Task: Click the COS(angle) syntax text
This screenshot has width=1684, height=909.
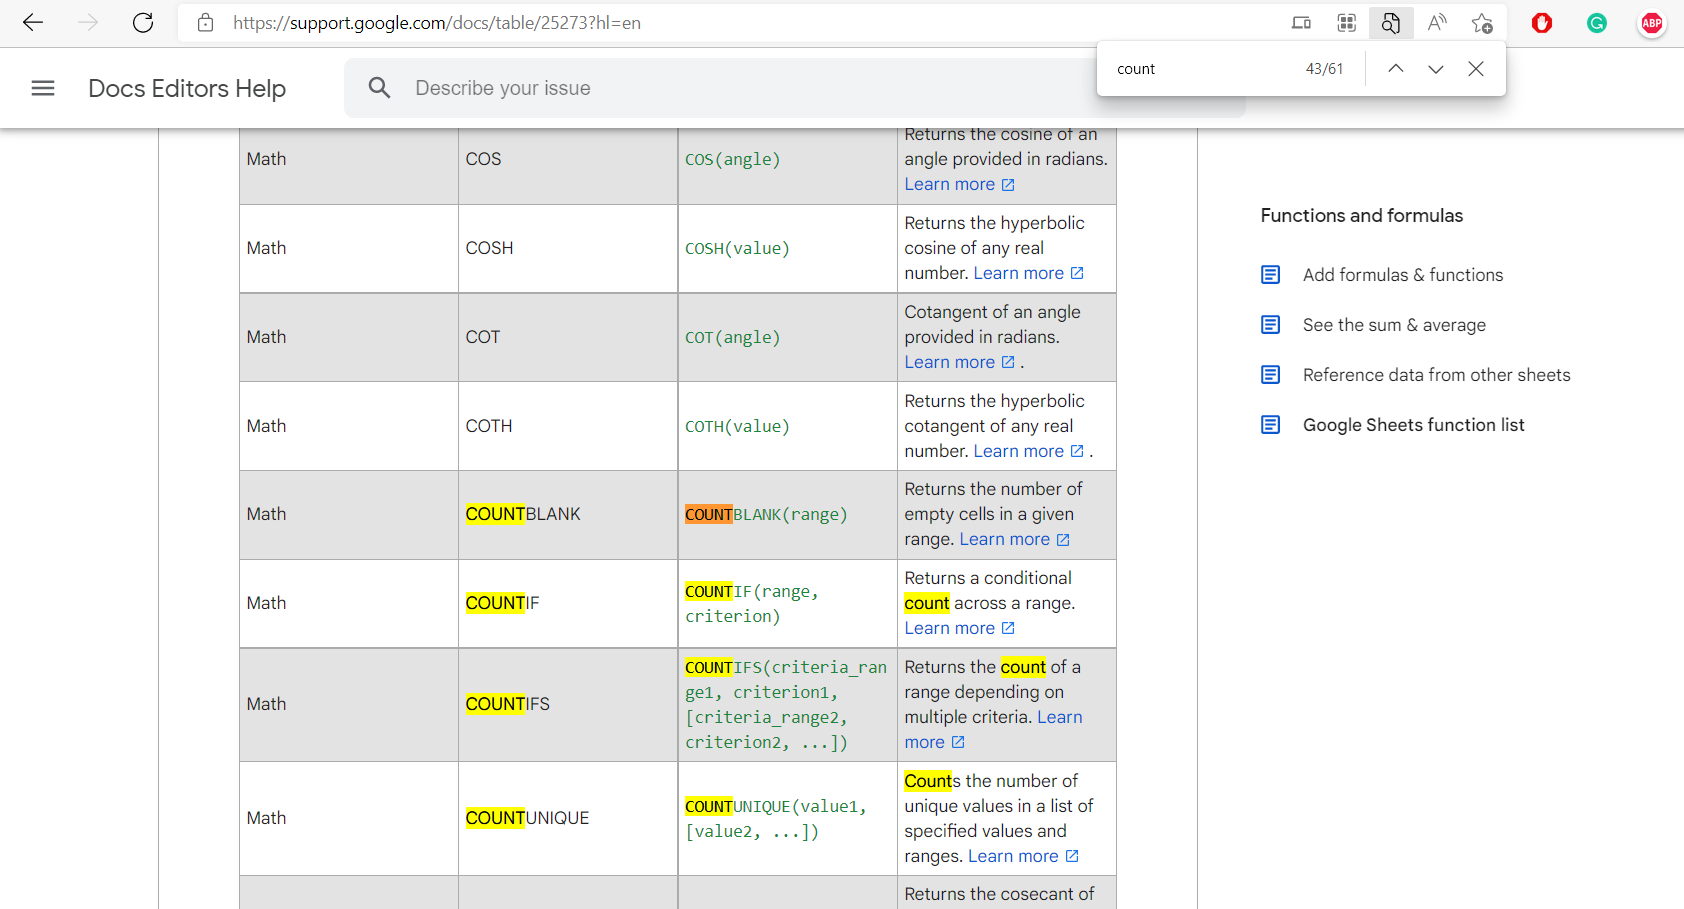Action: tap(733, 159)
